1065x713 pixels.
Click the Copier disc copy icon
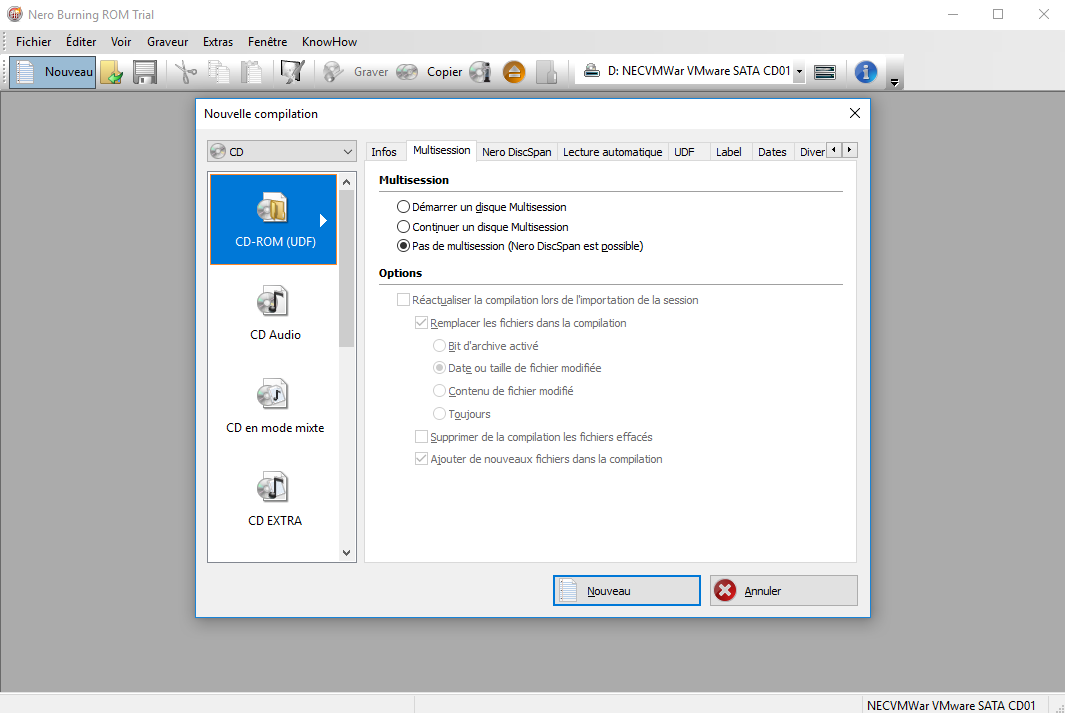click(407, 72)
